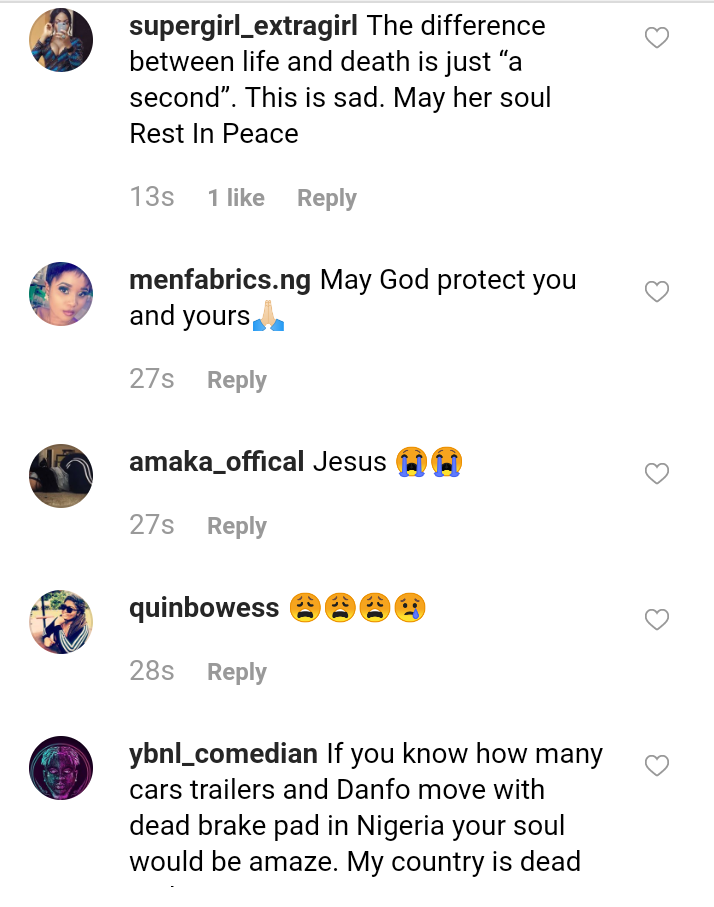714x907 pixels.
Task: Tap the heart beside quinbowess comment
Action: coord(656,620)
